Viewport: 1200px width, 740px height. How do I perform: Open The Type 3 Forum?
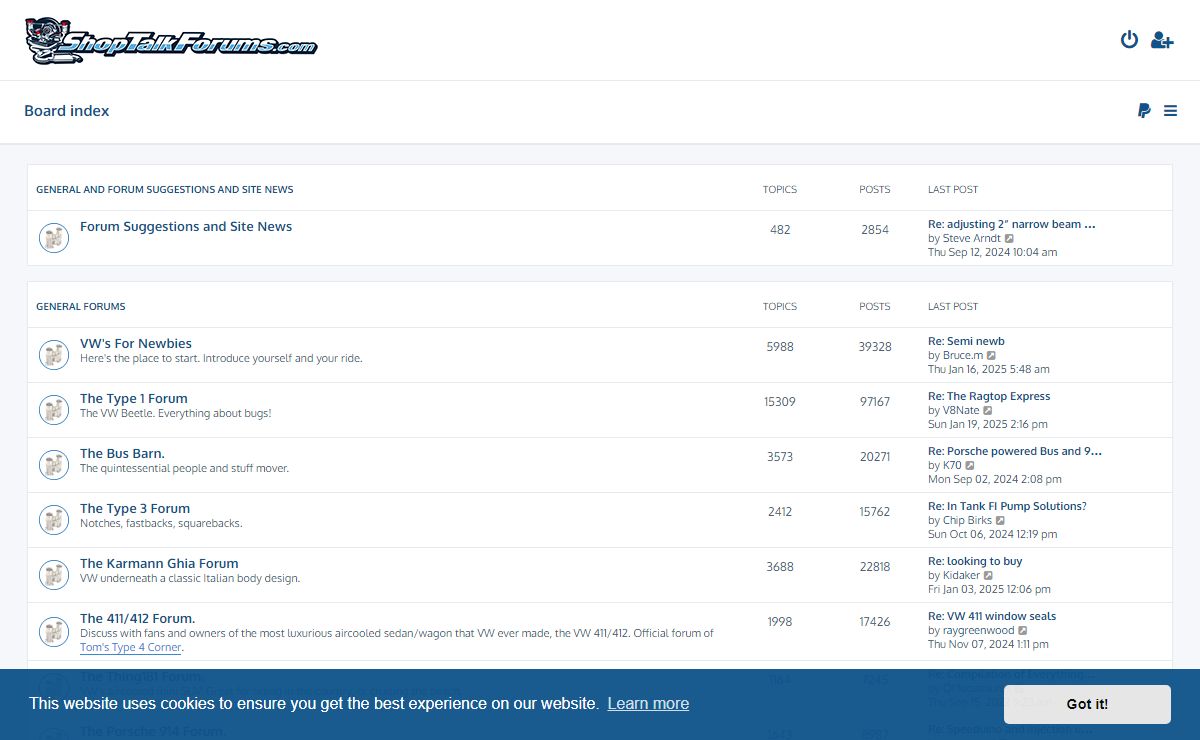click(135, 509)
